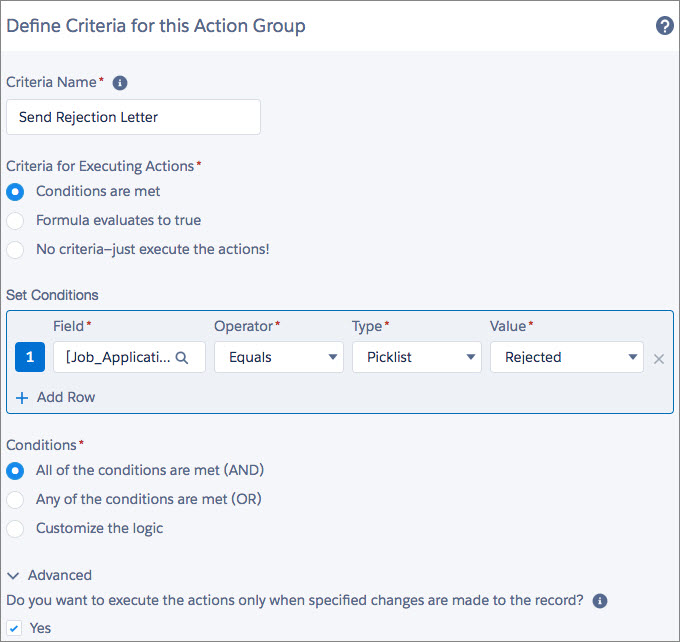
Task: Click the Set Conditions label
Action: (52, 295)
